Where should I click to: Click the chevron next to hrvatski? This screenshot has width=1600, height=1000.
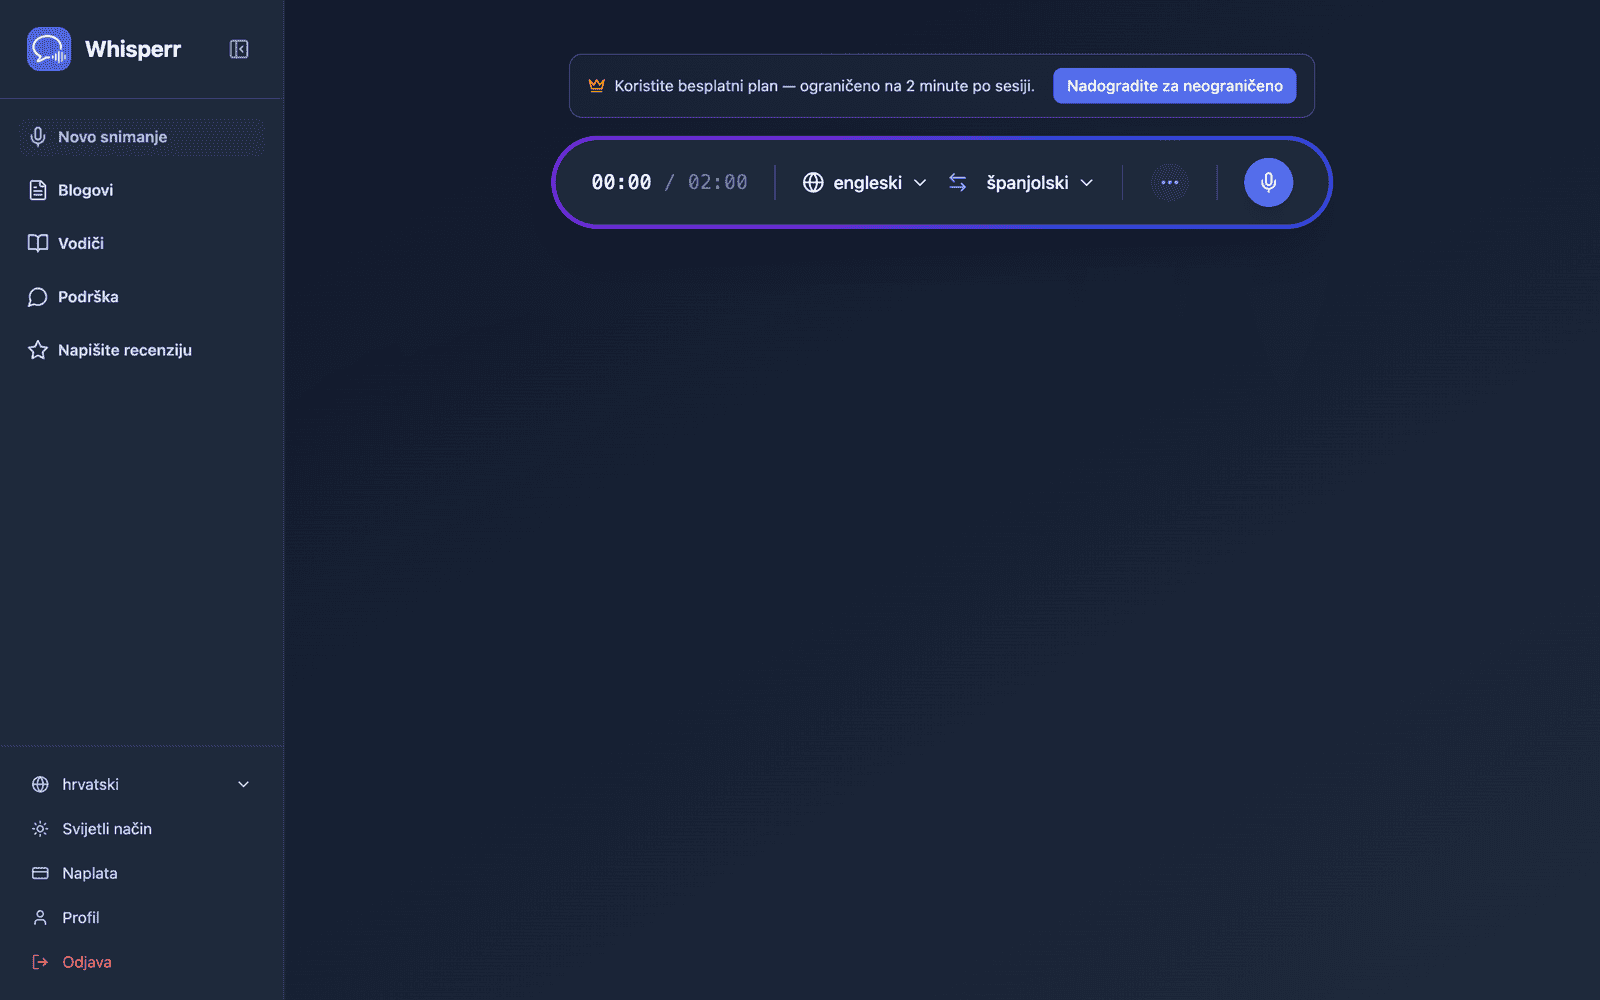point(243,784)
